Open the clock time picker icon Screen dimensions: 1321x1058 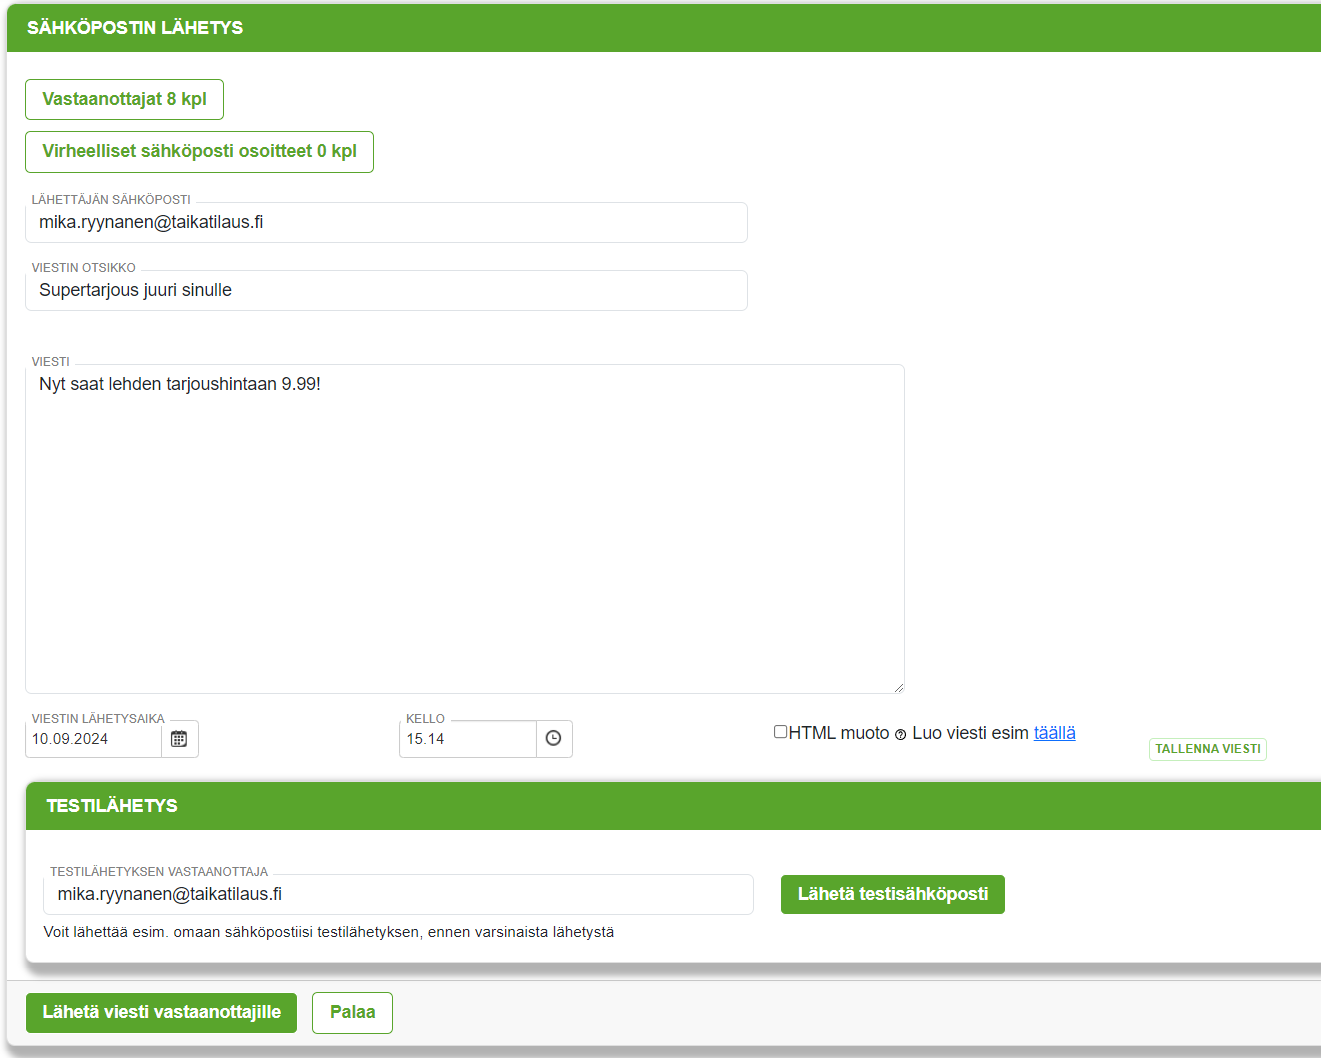[554, 739]
